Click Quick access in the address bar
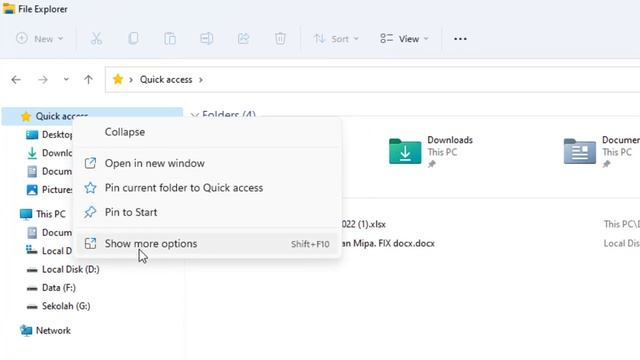 (x=166, y=80)
